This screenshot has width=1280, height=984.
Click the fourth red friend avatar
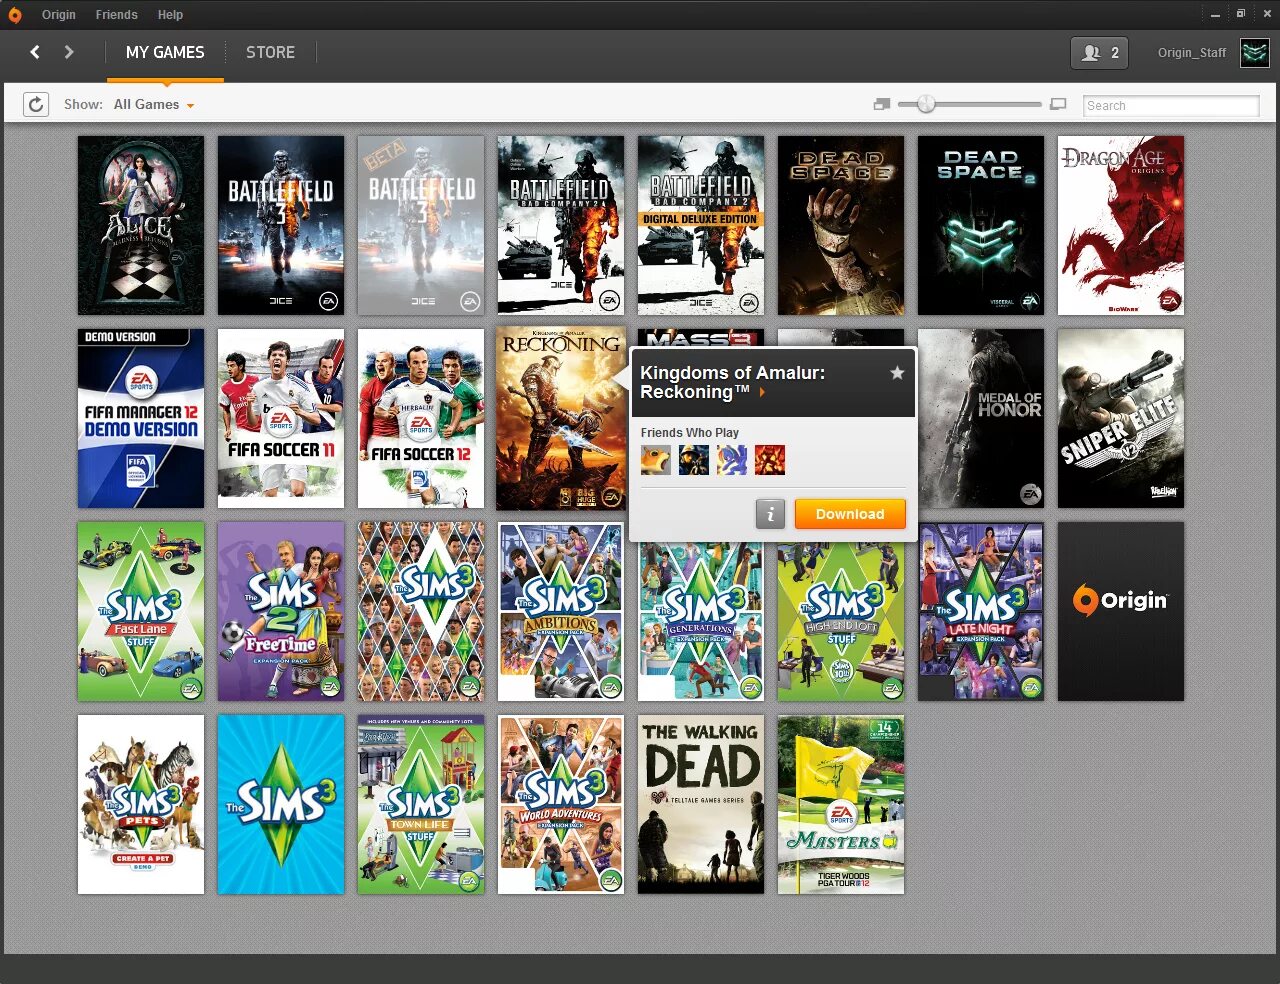770,460
